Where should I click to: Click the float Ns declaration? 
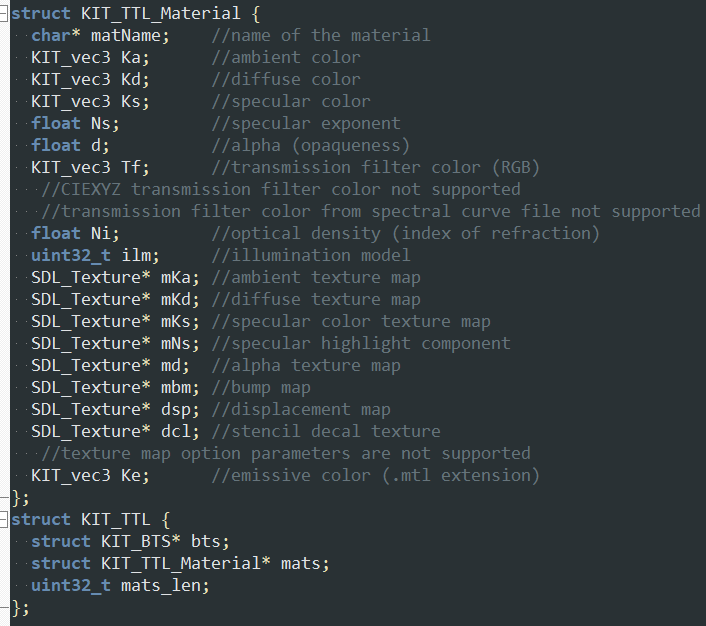tap(75, 123)
